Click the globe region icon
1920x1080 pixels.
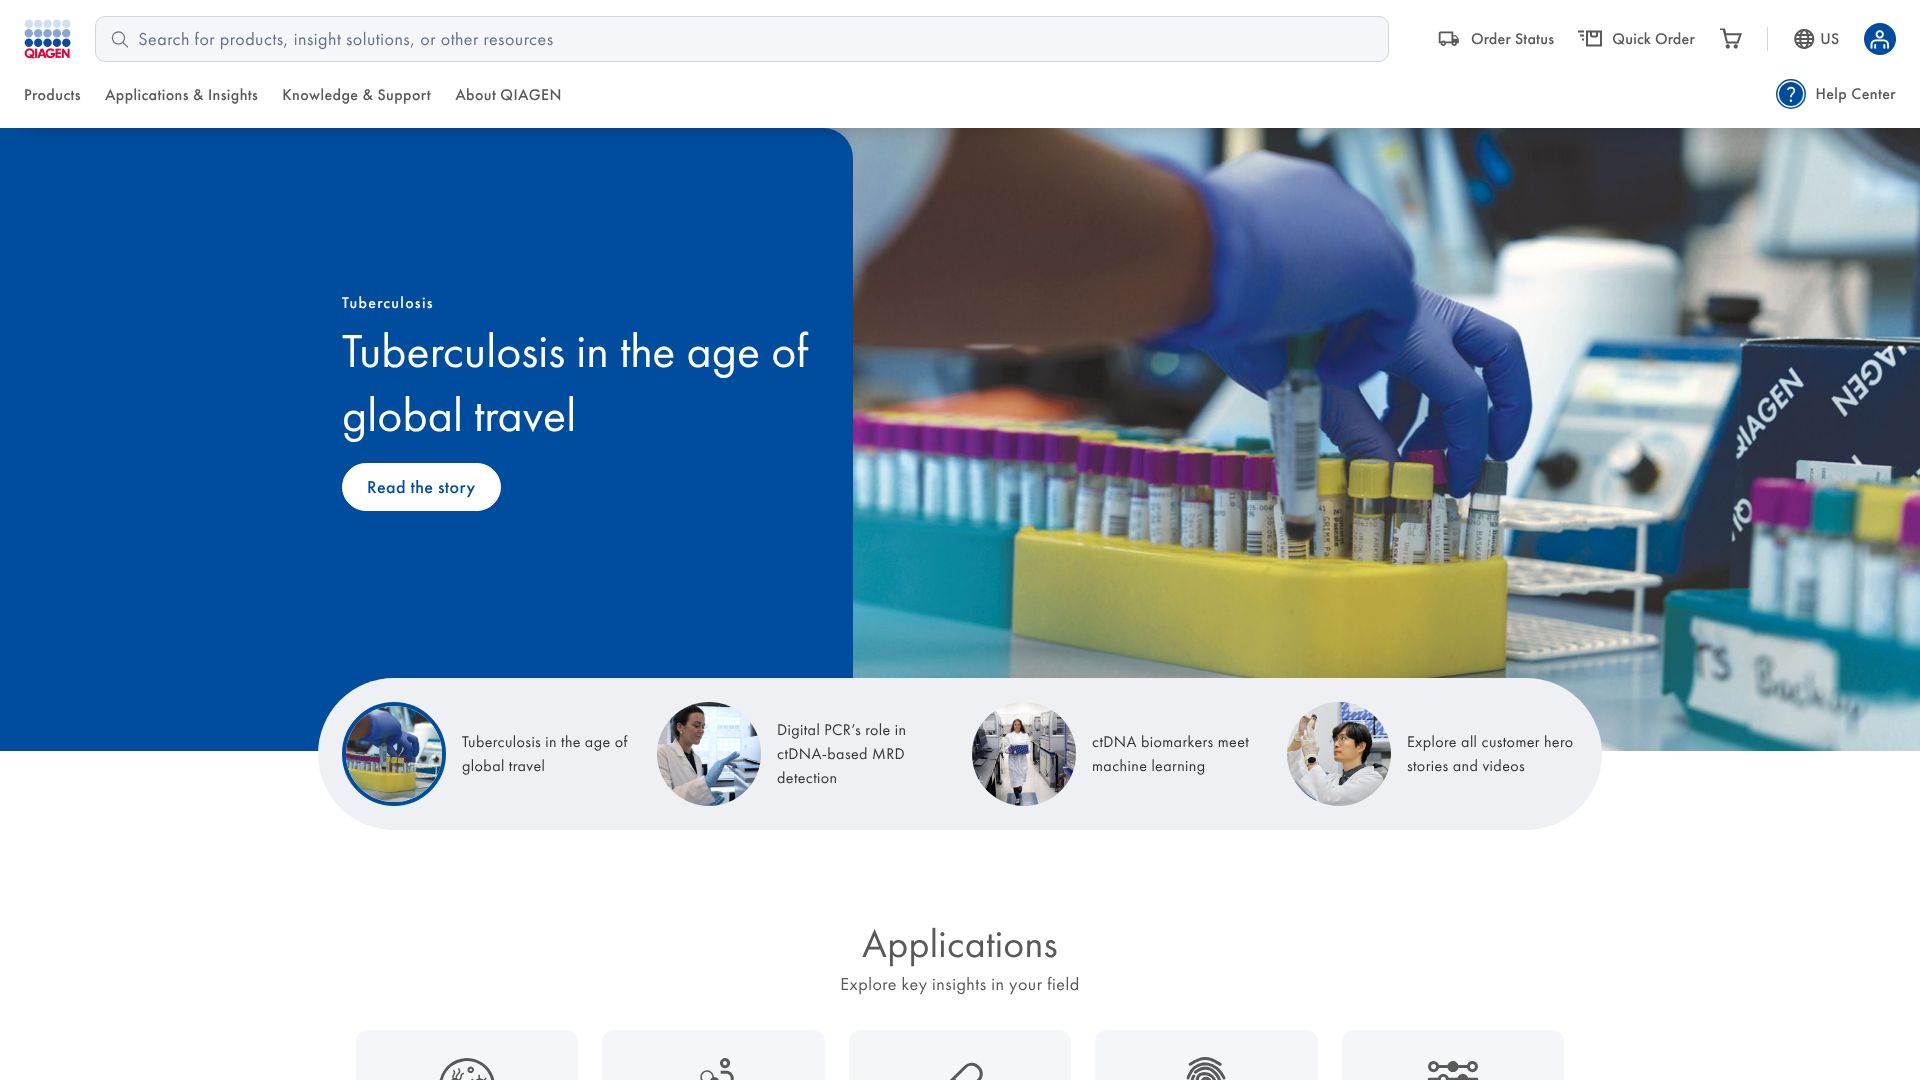click(1803, 39)
